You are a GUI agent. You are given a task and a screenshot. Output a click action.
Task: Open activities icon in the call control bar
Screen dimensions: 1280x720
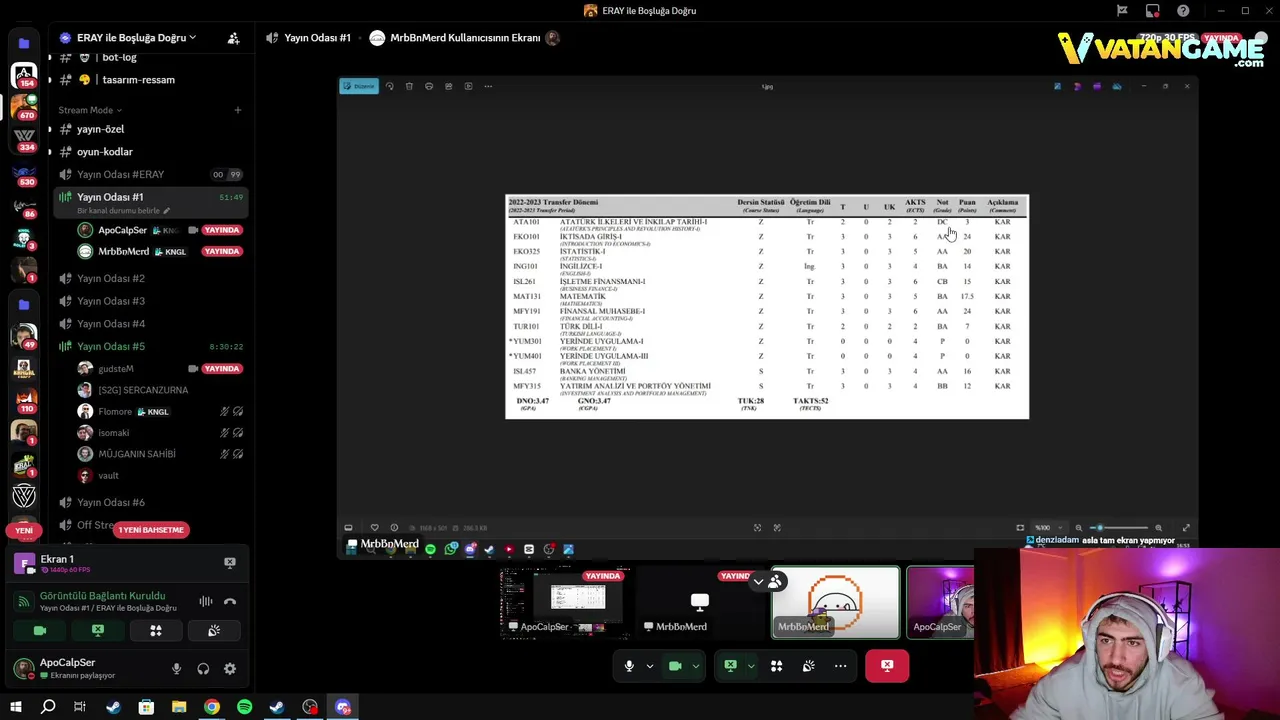point(776,666)
